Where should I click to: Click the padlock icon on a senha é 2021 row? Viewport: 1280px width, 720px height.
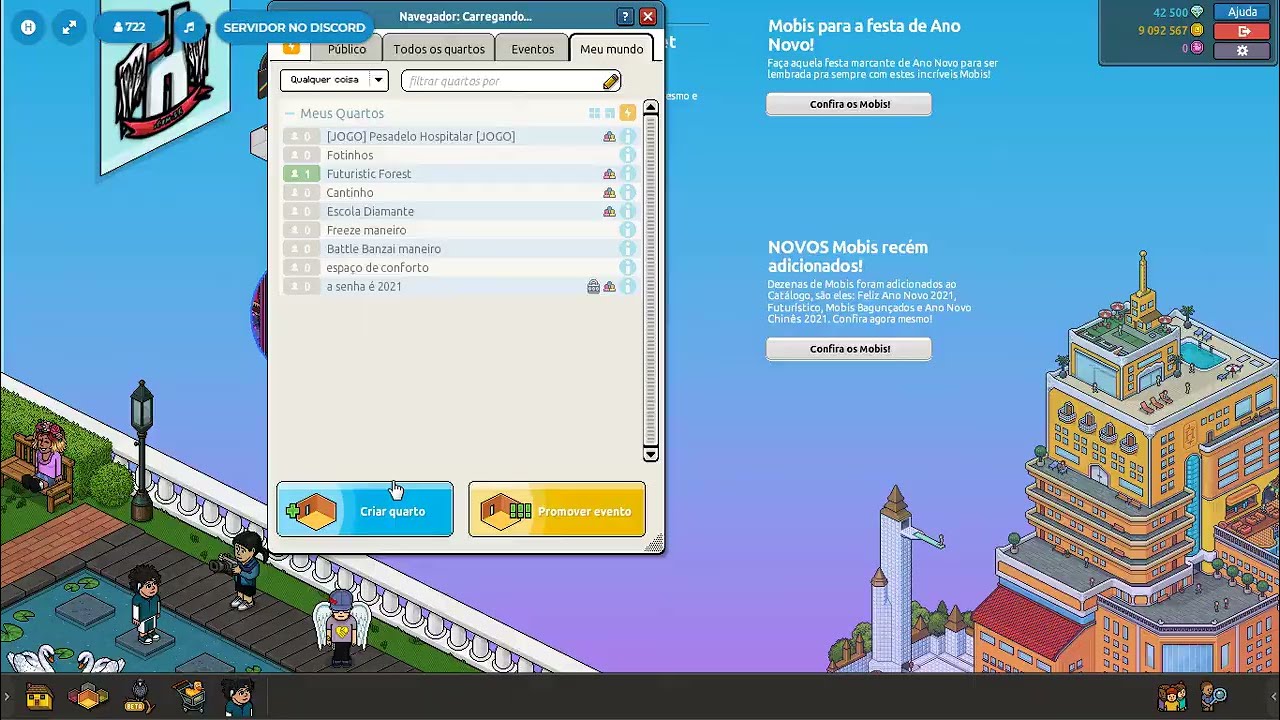(593, 287)
